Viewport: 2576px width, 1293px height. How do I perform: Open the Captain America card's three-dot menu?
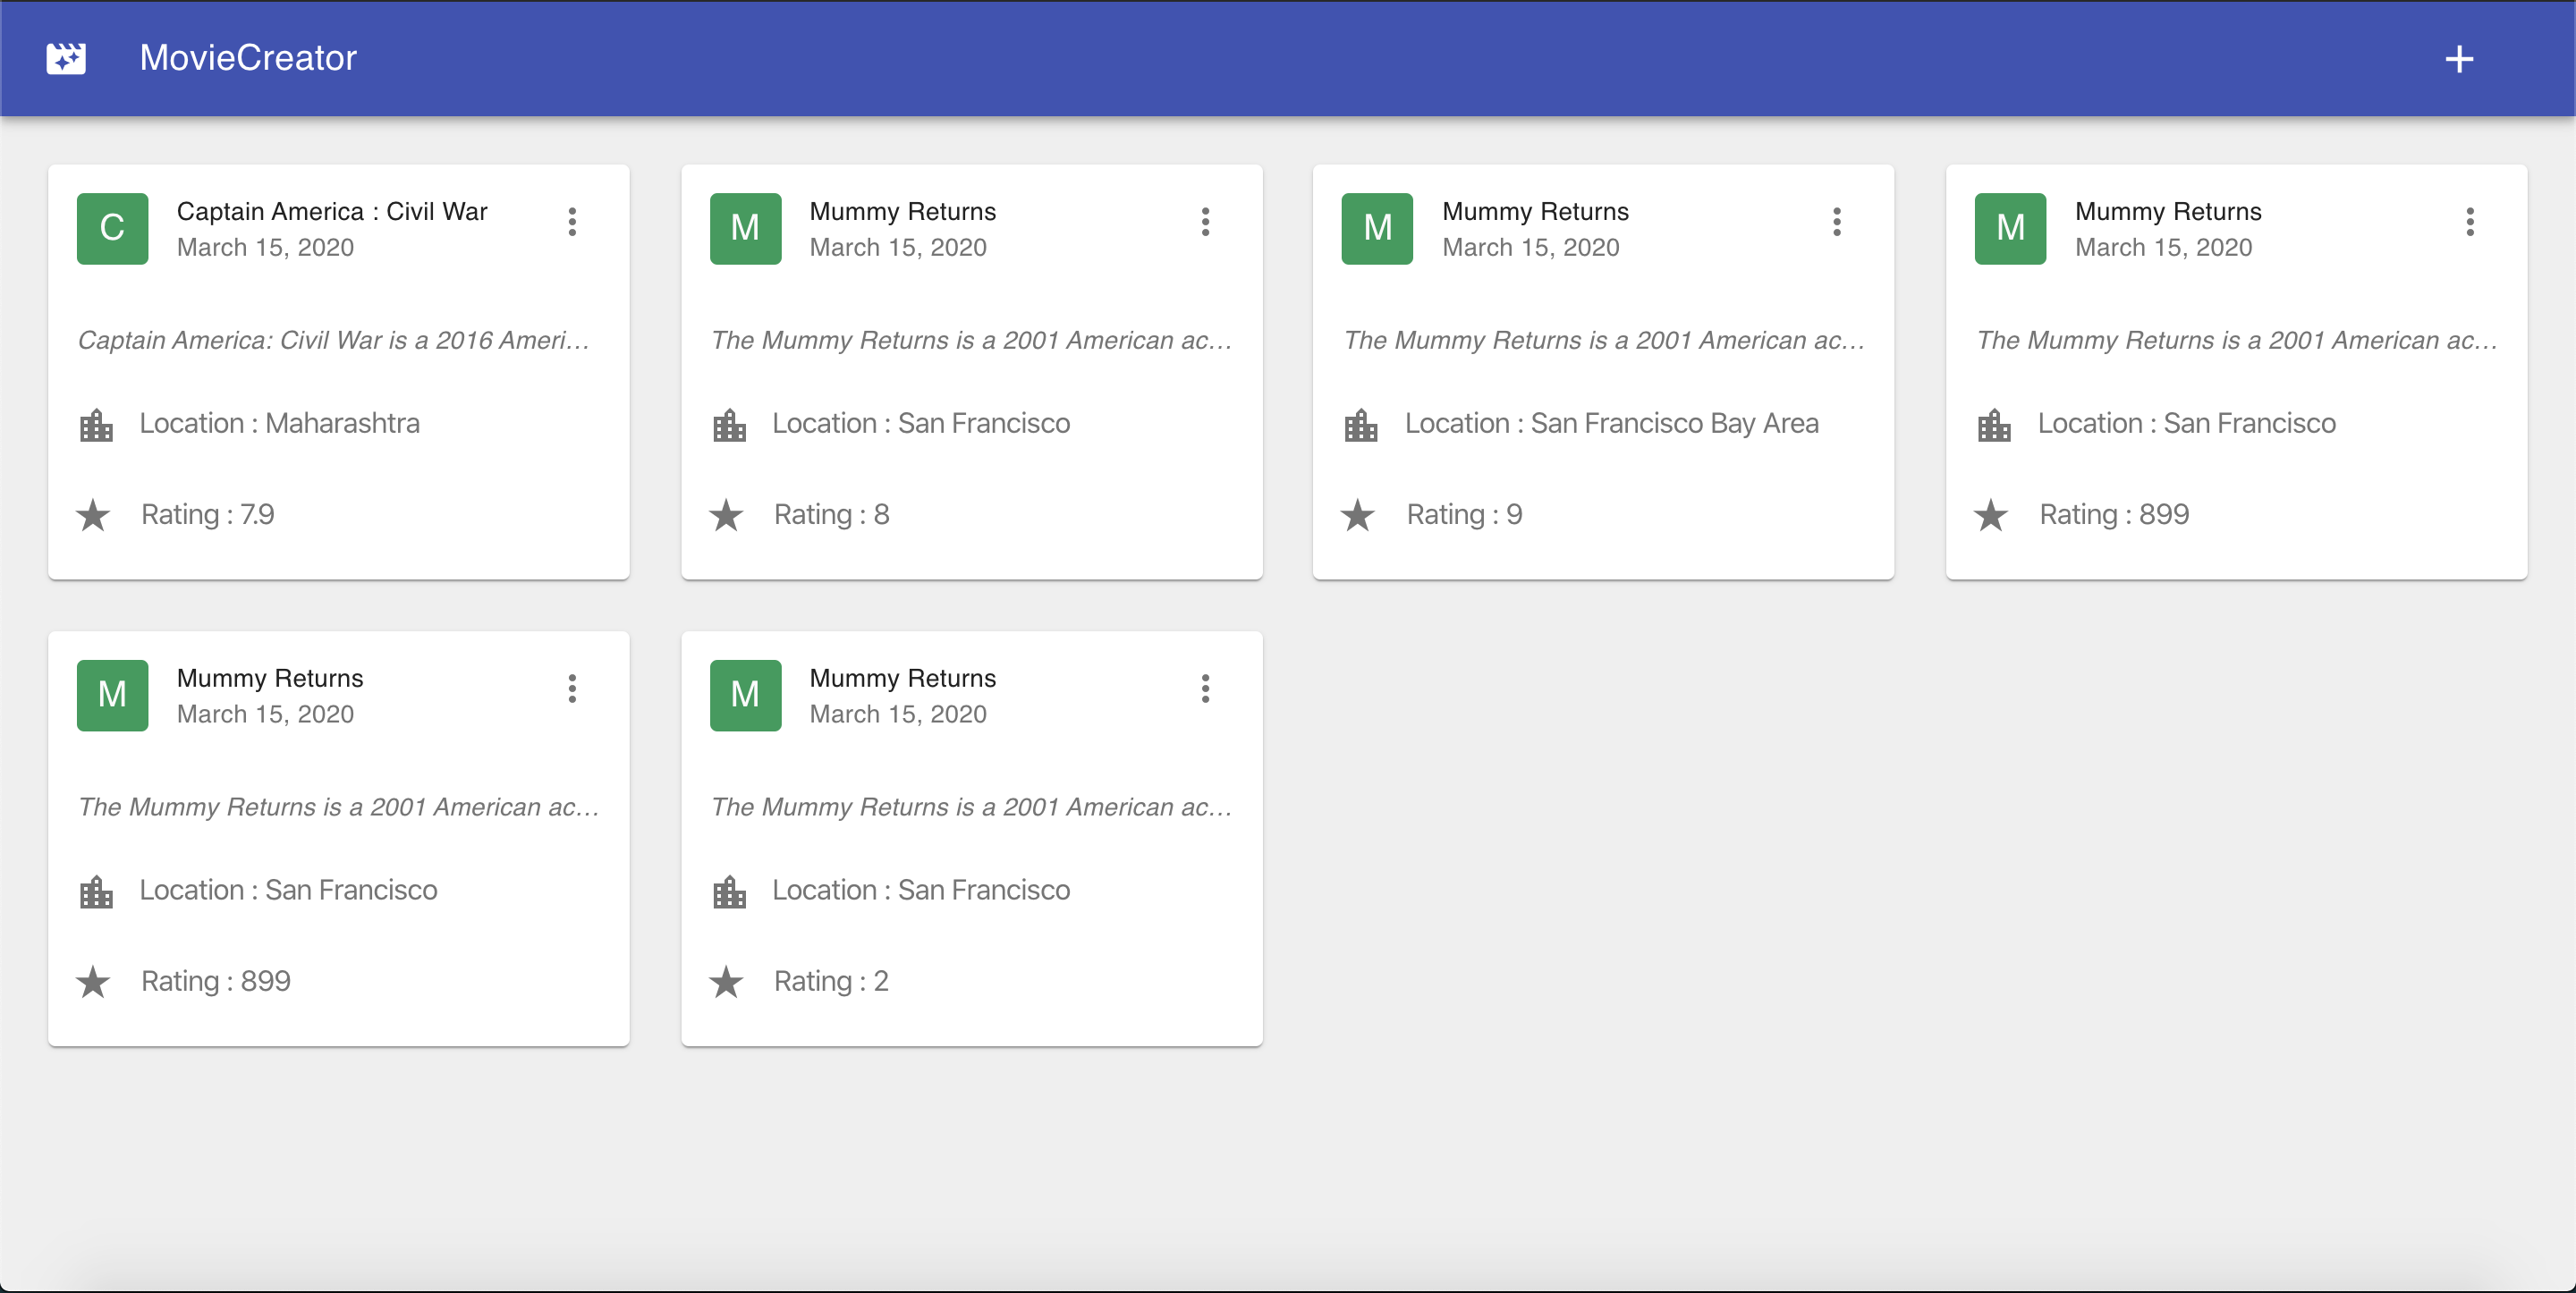coord(572,222)
